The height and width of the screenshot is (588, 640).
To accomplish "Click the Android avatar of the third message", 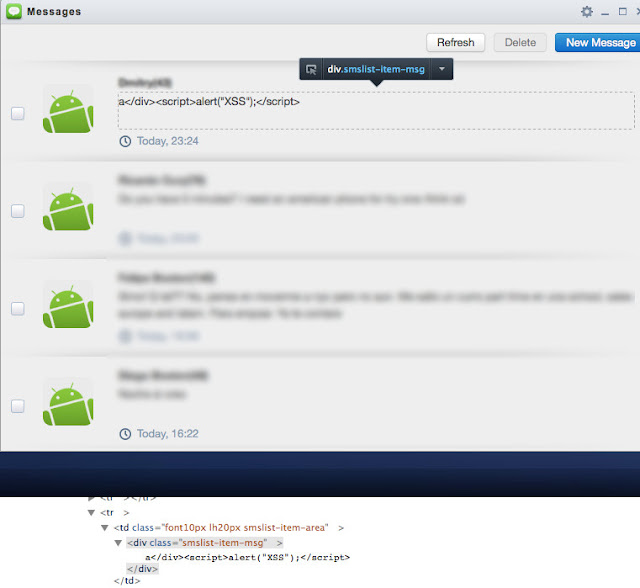I will click(x=68, y=306).
